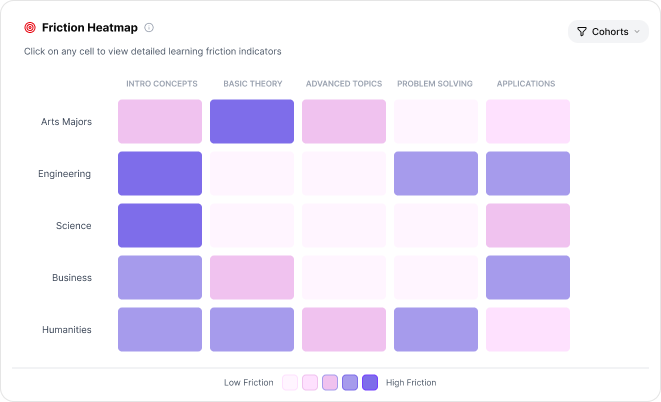Open Arts Majors Basic Theory cell
This screenshot has height=402, width=661.
252,122
